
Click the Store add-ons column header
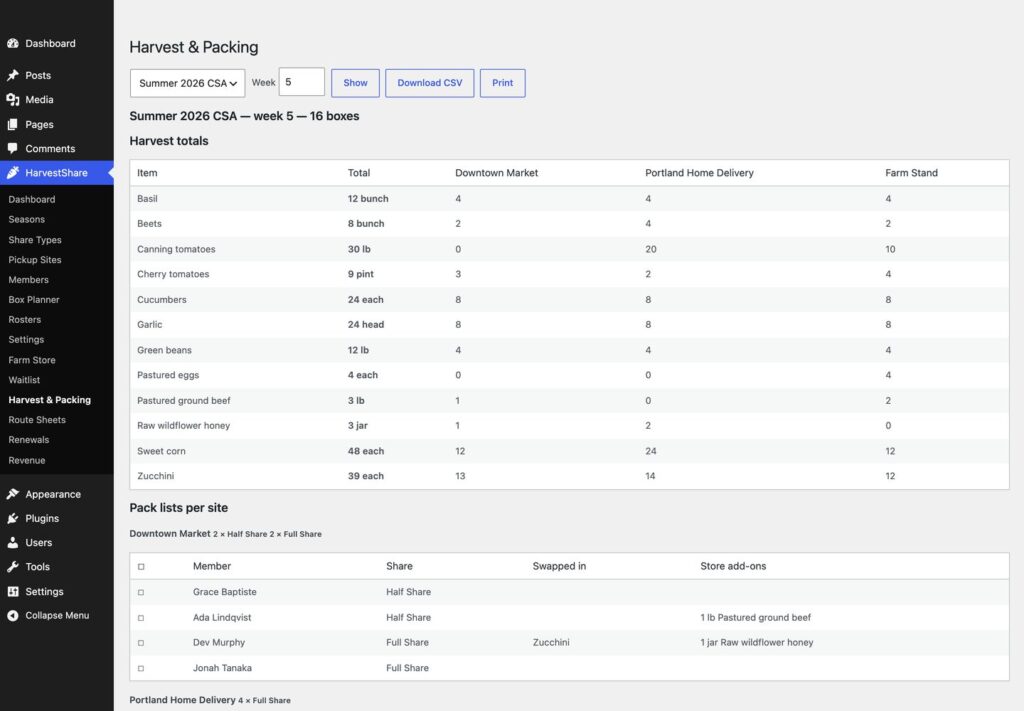733,566
